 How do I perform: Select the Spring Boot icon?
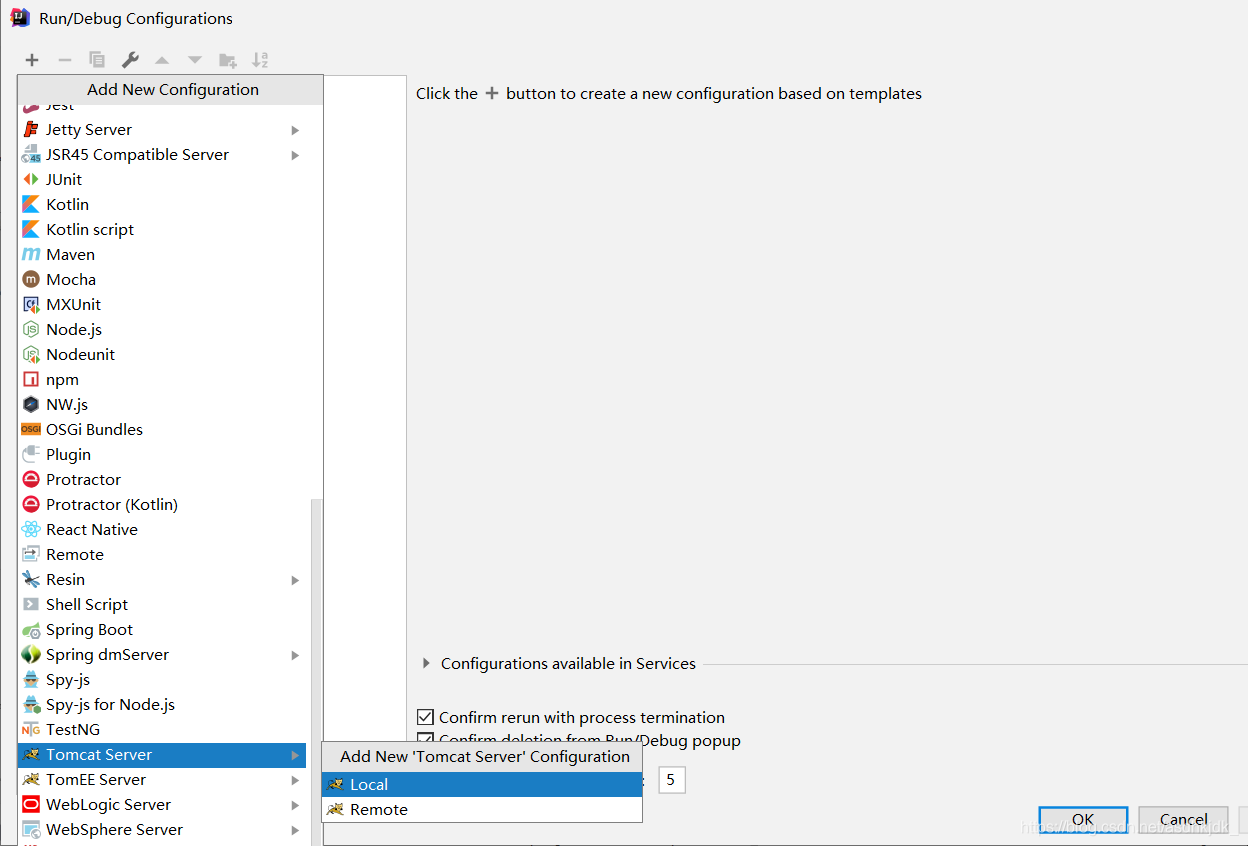click(x=31, y=630)
